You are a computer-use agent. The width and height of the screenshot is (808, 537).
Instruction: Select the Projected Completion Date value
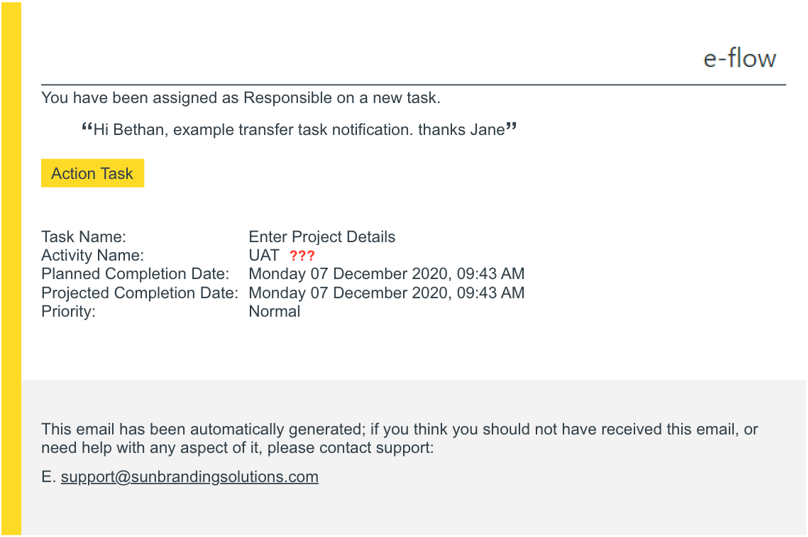pos(386,293)
